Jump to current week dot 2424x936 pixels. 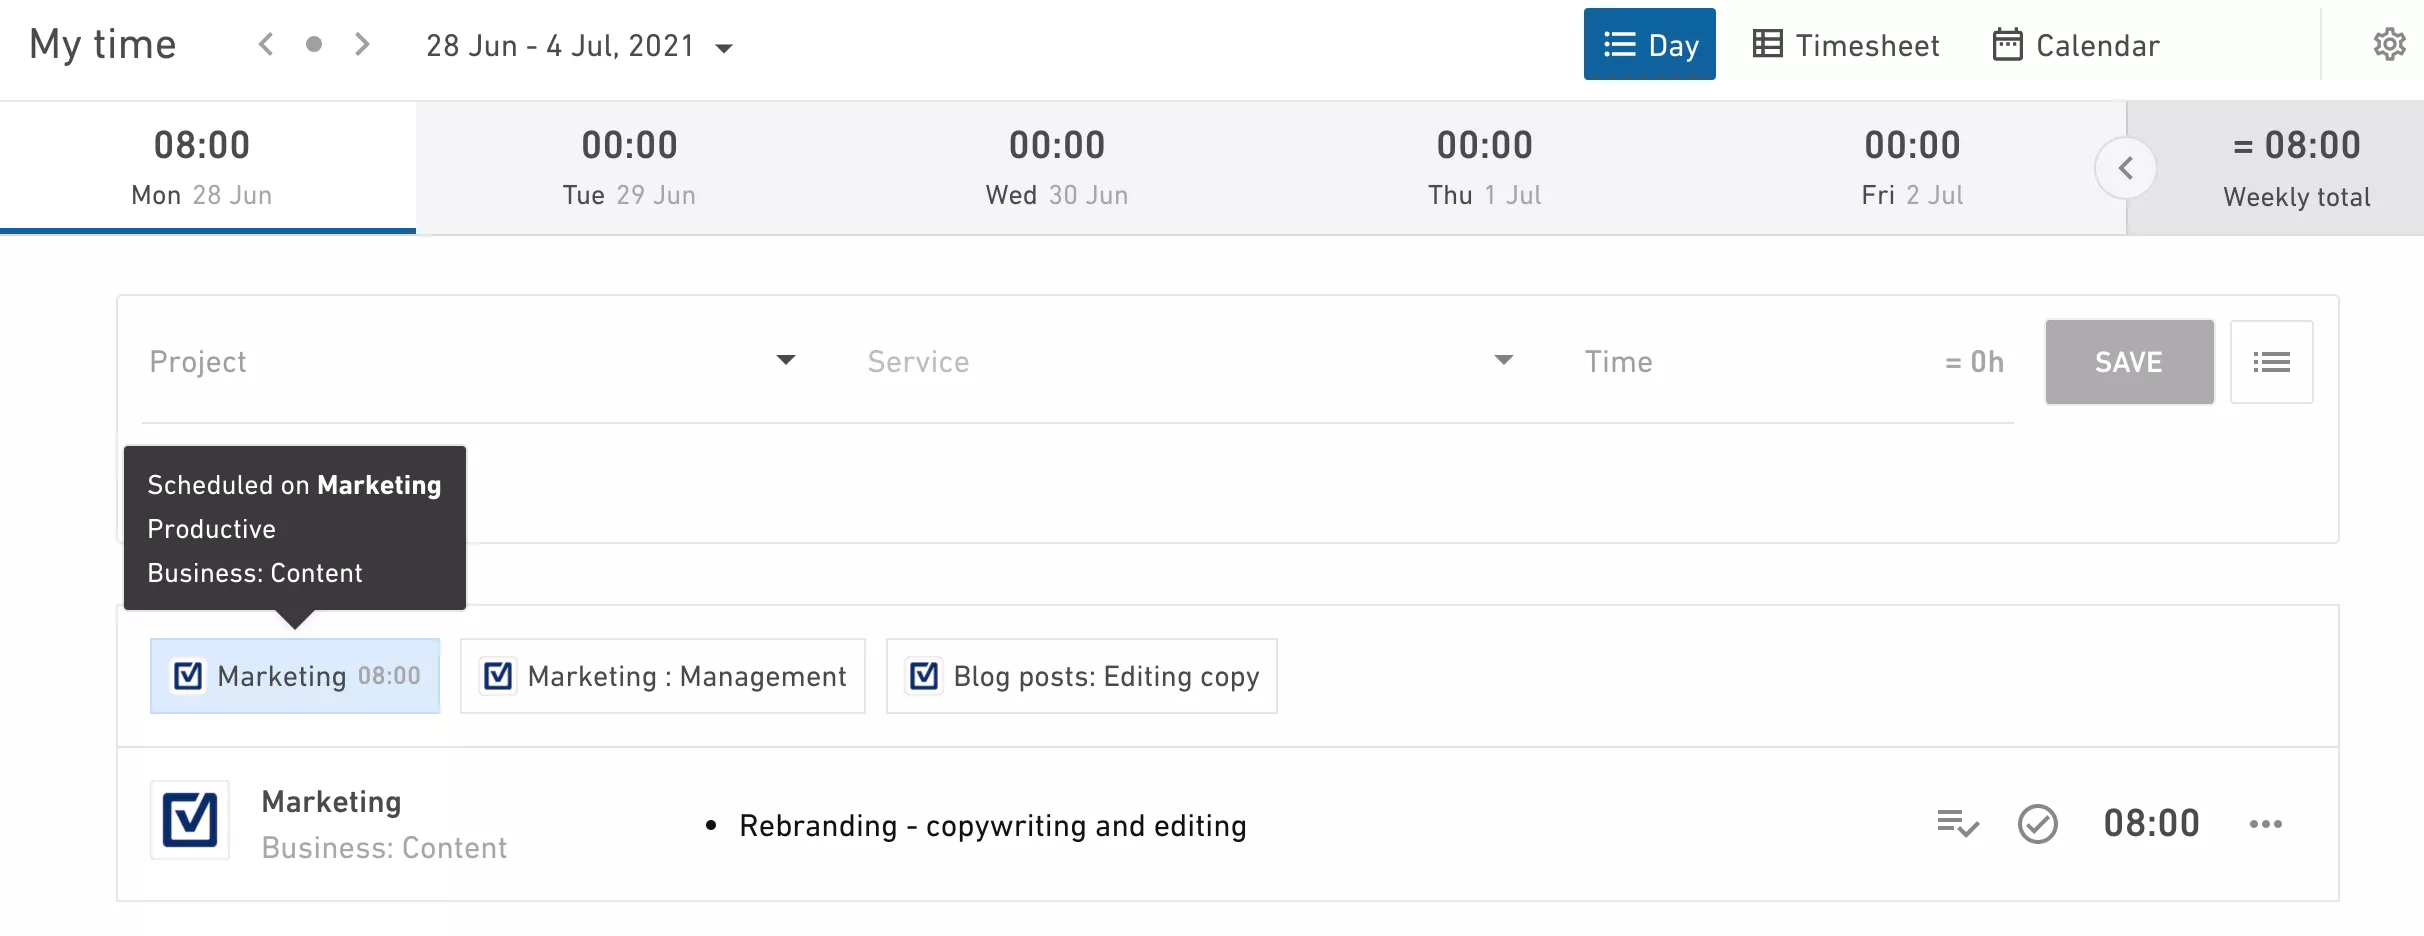pyautogui.click(x=314, y=44)
